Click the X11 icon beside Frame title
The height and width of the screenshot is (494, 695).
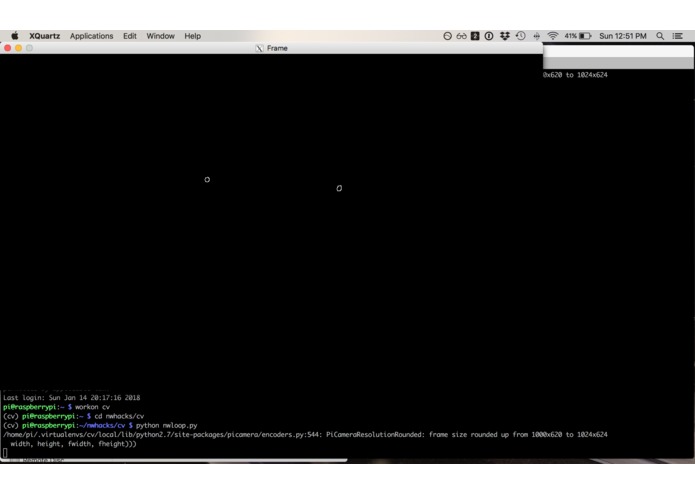259,48
